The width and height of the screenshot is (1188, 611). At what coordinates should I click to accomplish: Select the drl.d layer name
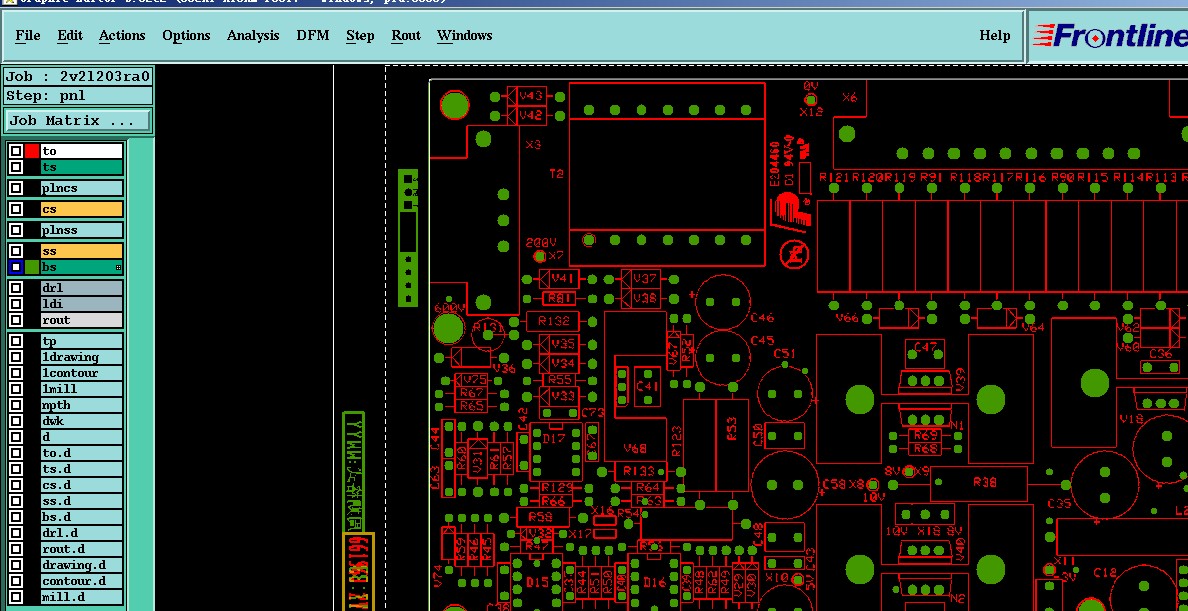[x=82, y=533]
